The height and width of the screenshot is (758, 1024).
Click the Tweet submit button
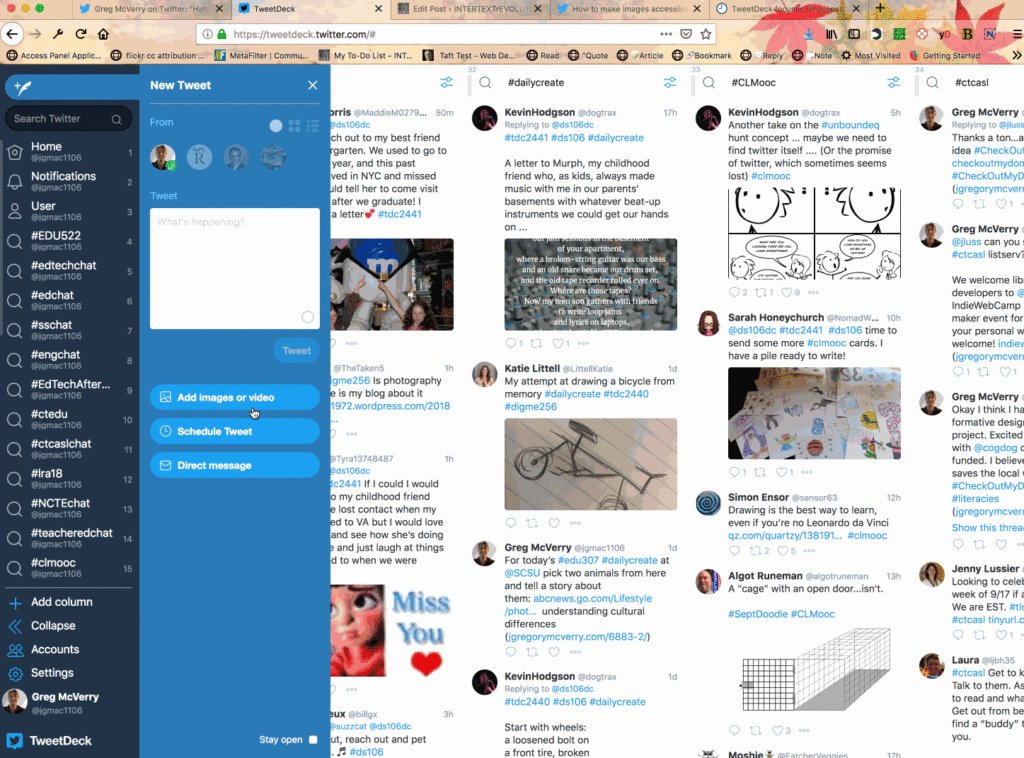pos(296,351)
